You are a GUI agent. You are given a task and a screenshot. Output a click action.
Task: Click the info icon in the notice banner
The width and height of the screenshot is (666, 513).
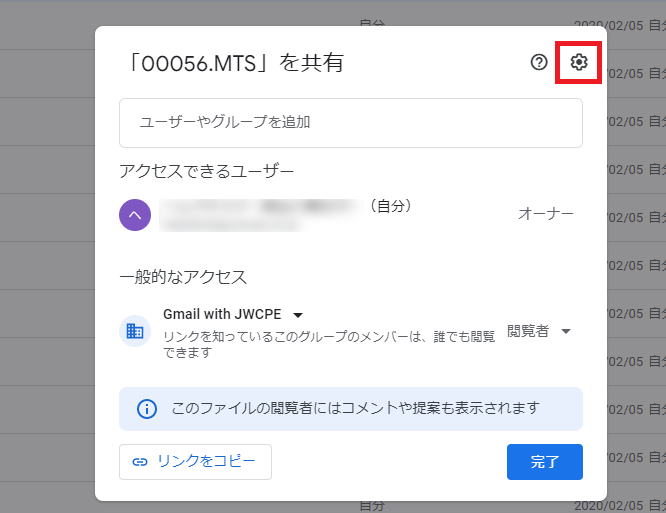point(147,409)
